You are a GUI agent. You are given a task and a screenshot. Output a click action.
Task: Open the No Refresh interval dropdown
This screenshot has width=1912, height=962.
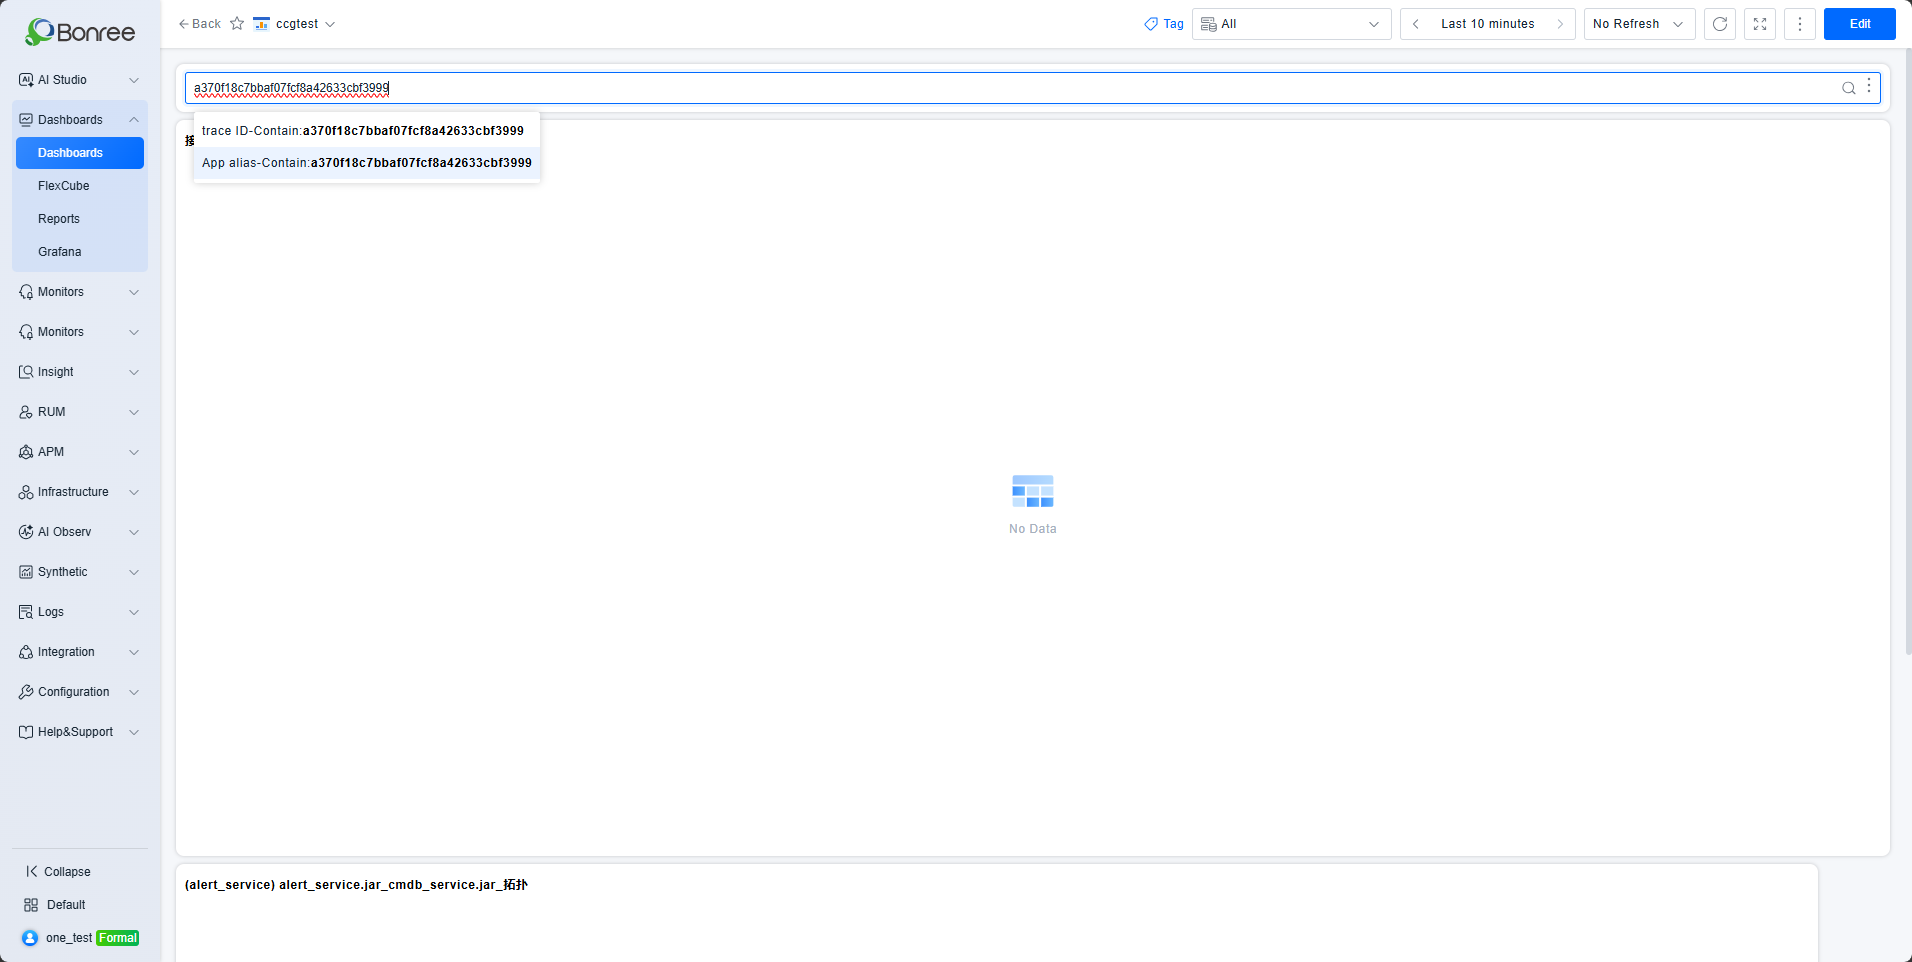(1639, 24)
